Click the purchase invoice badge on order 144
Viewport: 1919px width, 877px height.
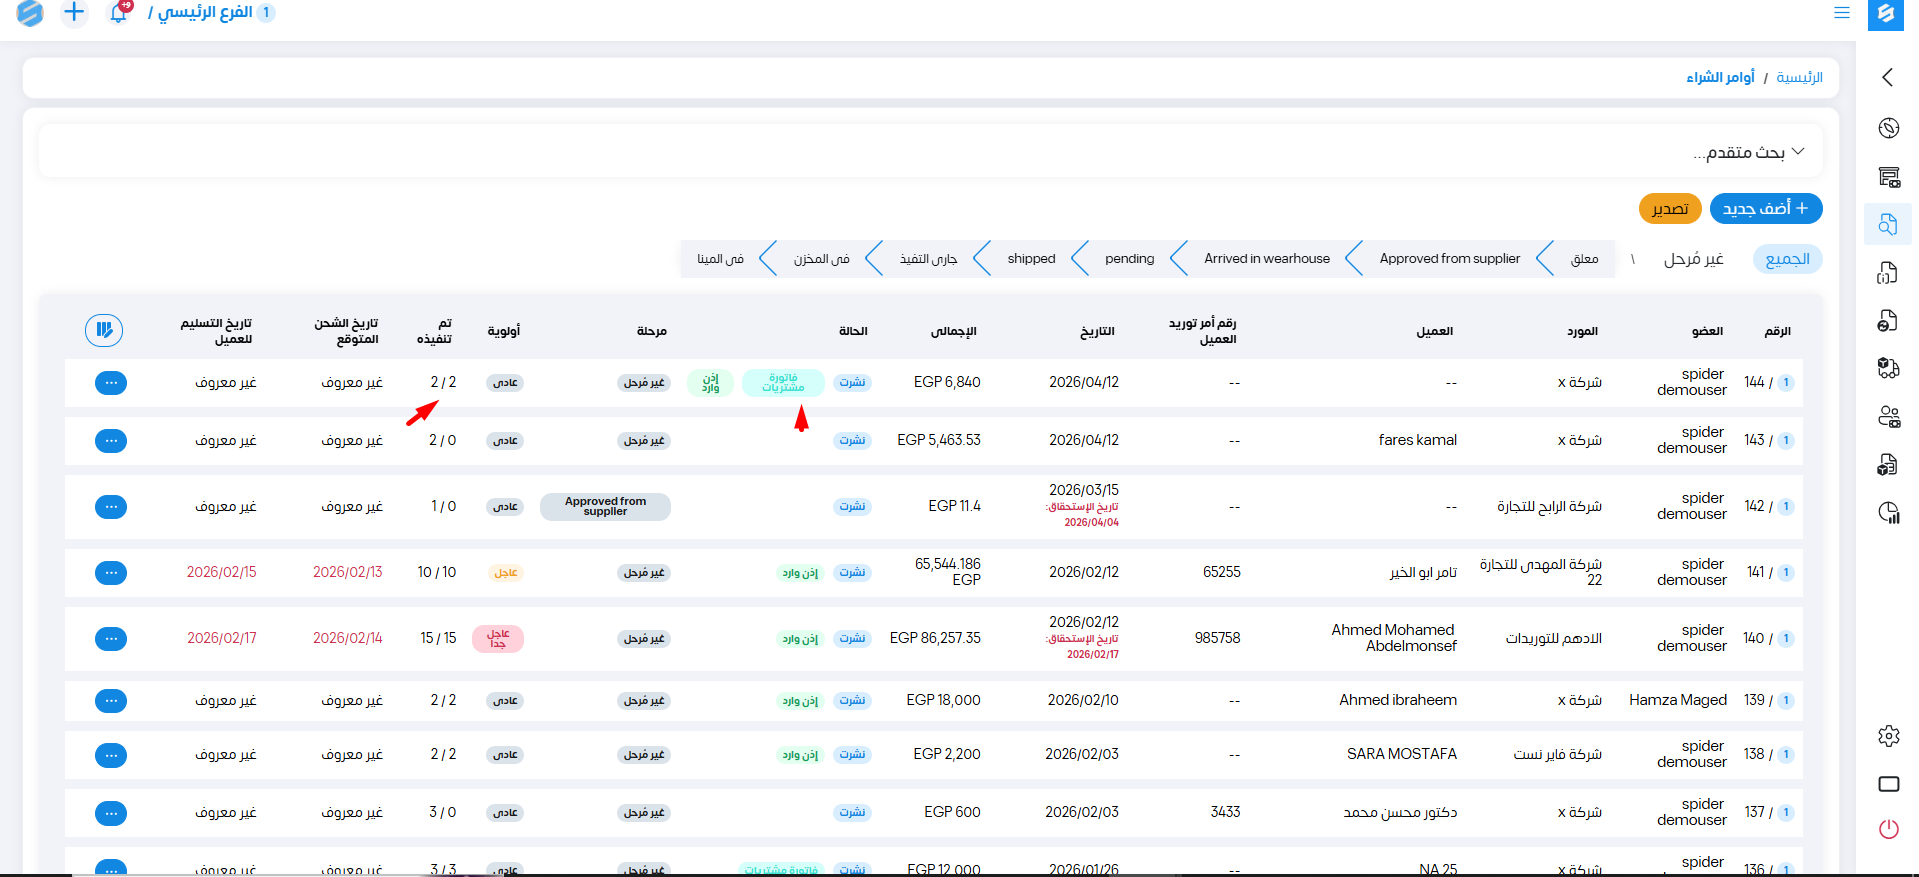click(783, 383)
